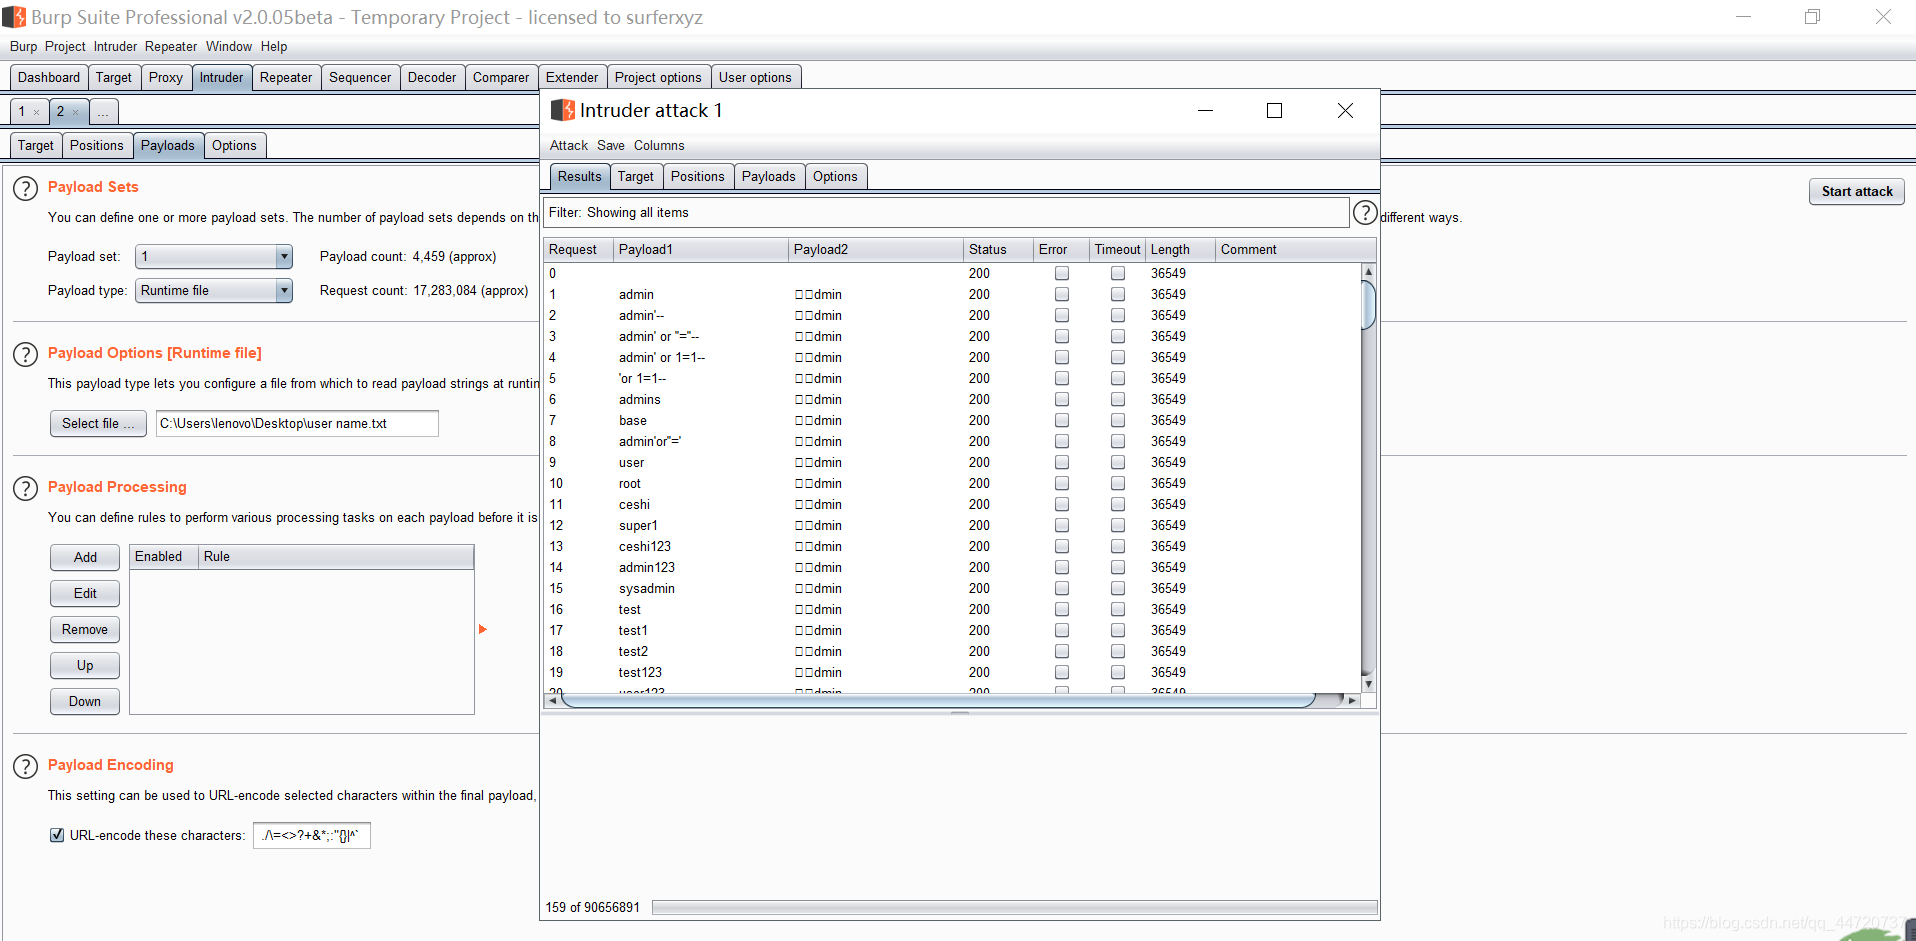Click results scrollbar down arrow
This screenshot has width=1916, height=941.
pos(1368,684)
